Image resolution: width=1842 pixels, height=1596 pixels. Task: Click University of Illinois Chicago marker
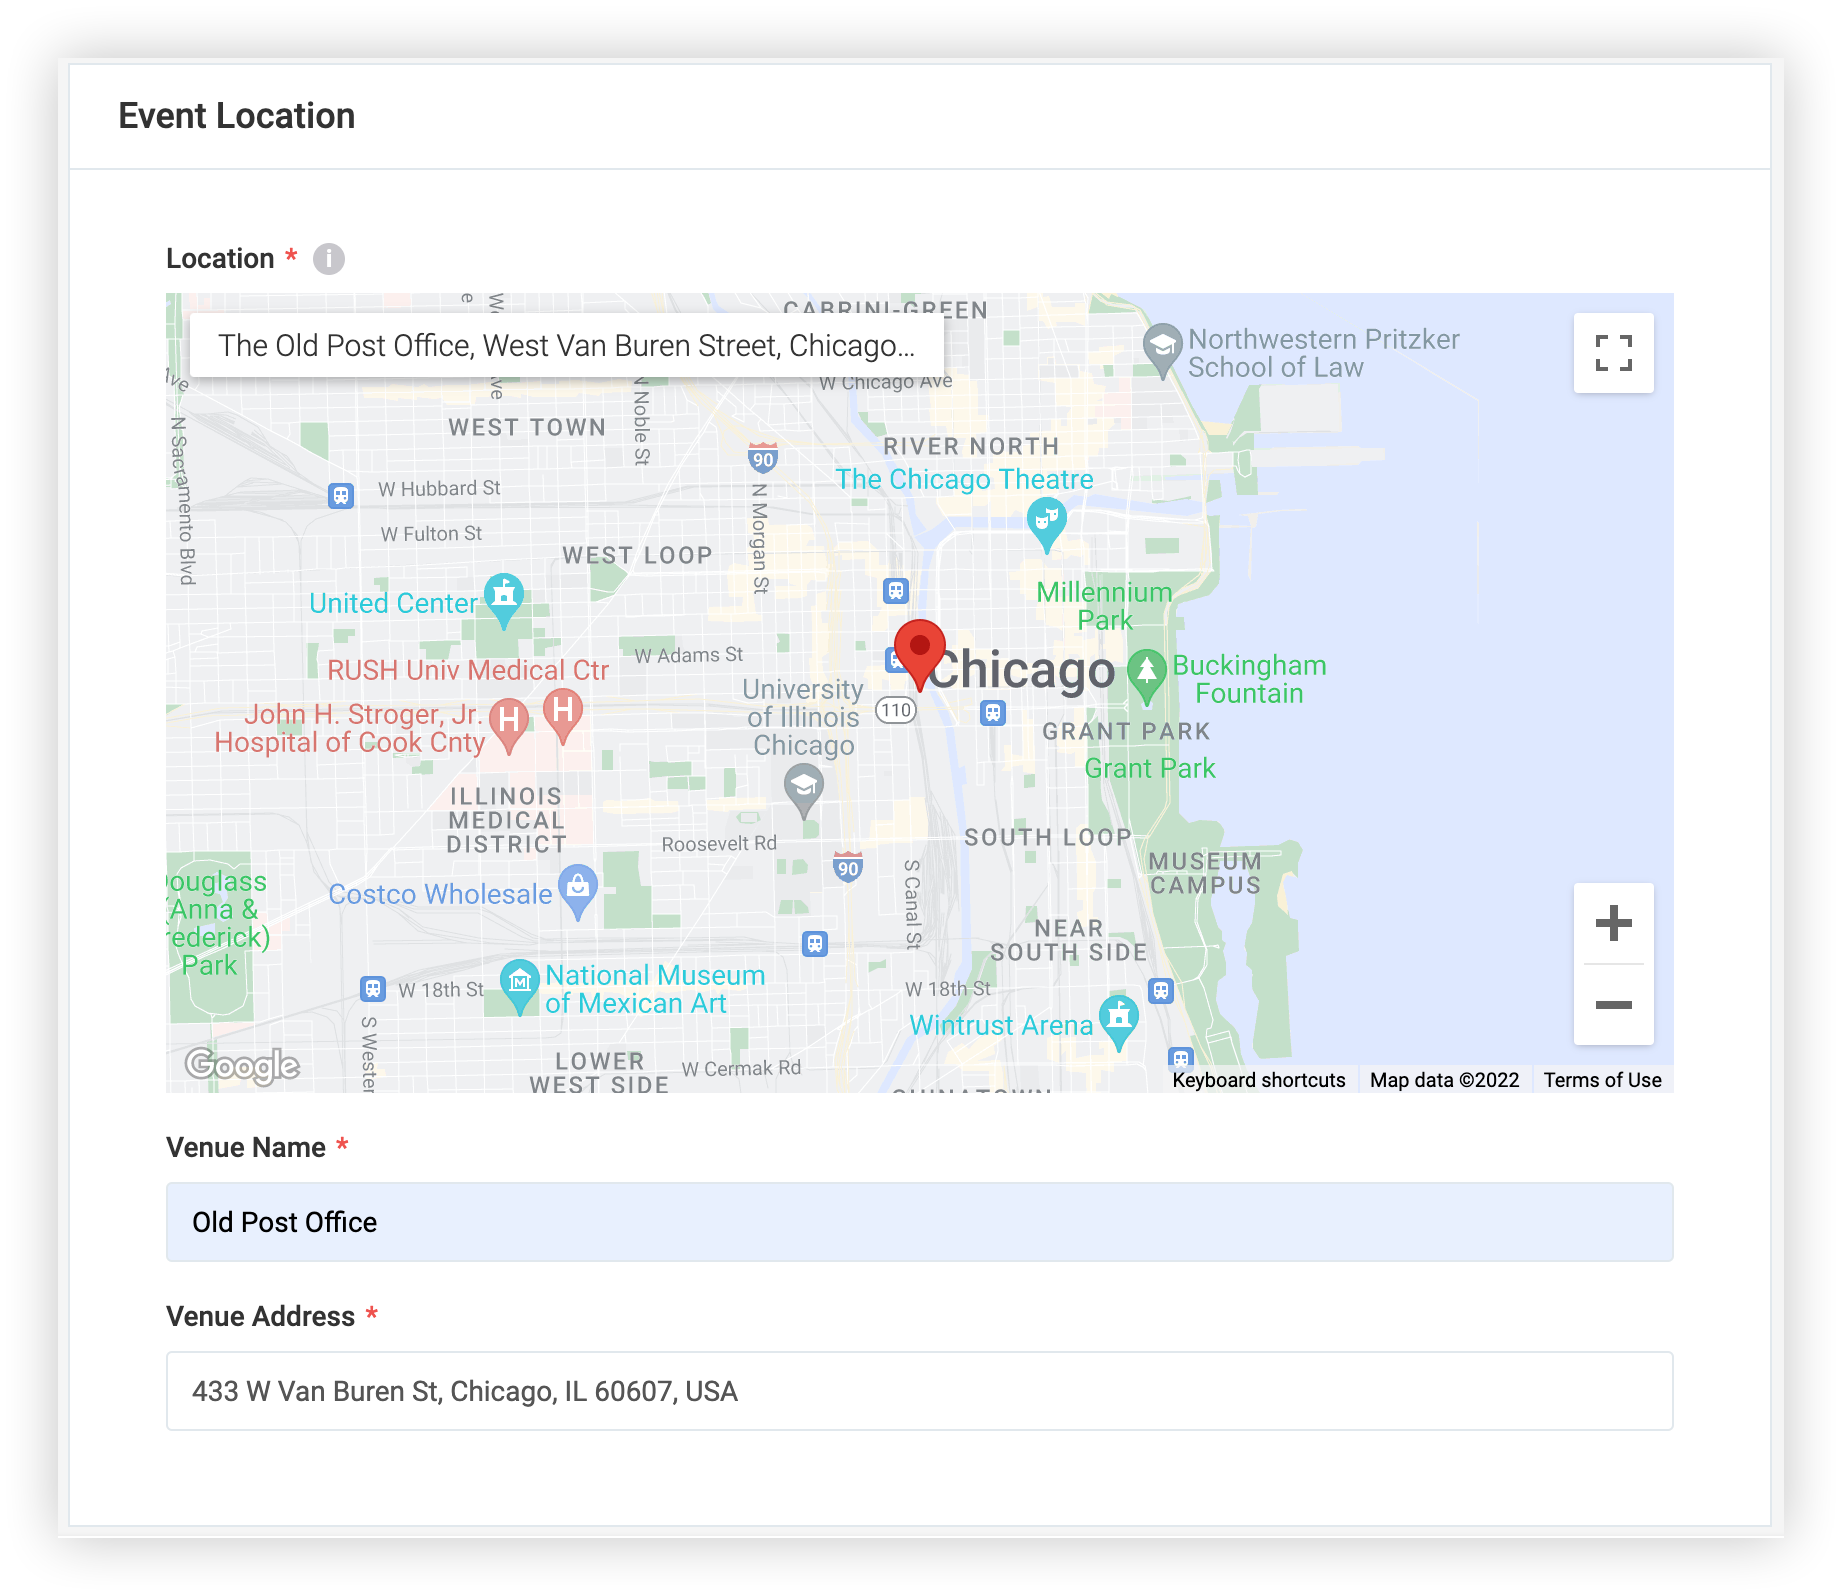[x=803, y=790]
